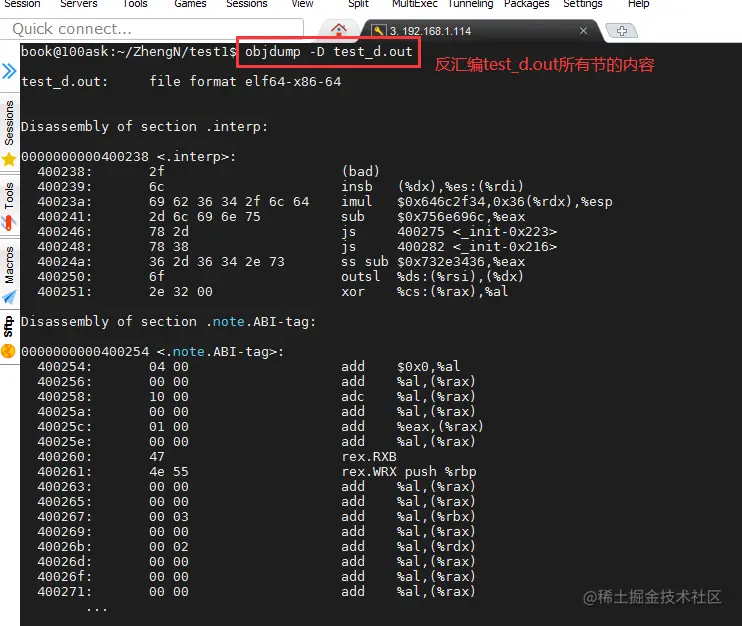Open the Games toolbar item
Viewport: 742px width, 626px height.
click(190, 4)
